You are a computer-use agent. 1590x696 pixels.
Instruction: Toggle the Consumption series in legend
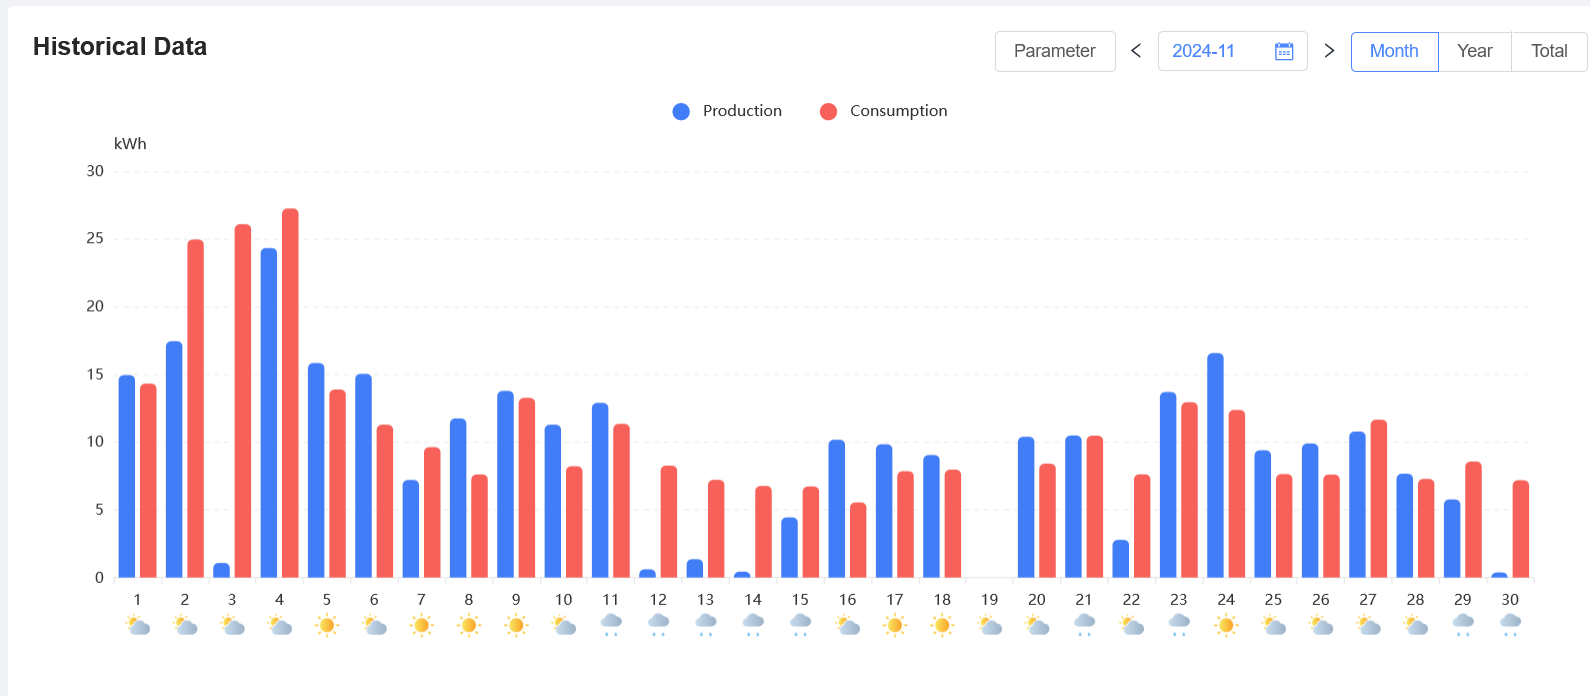[x=897, y=111]
